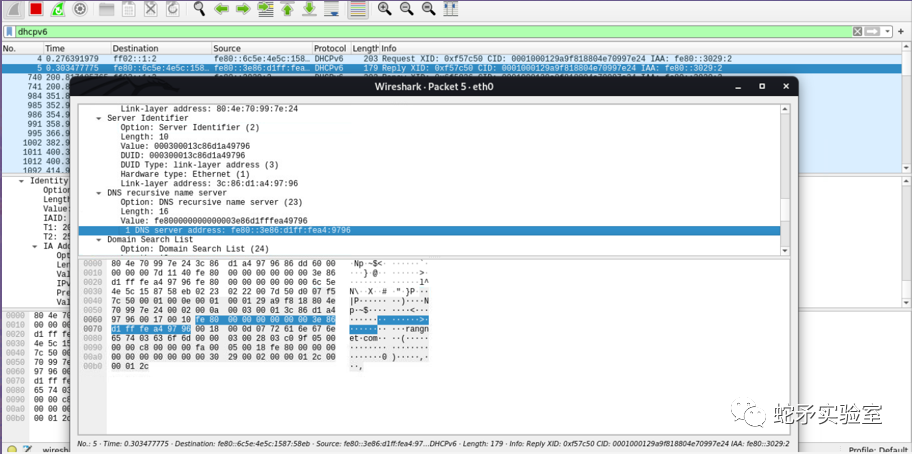The width and height of the screenshot is (912, 454).
Task: Select 'Hardware type: Ethernet (1)' line
Action: 185,174
